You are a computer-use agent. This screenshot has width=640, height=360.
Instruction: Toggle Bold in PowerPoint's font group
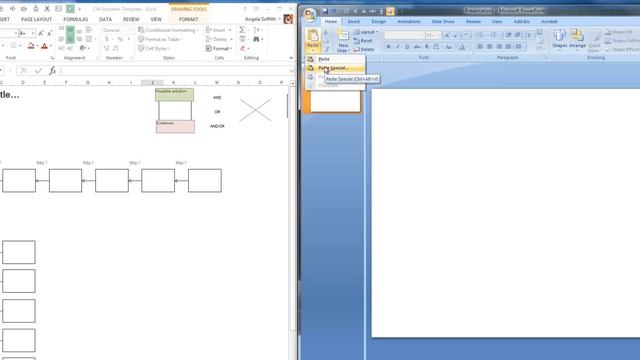388,47
